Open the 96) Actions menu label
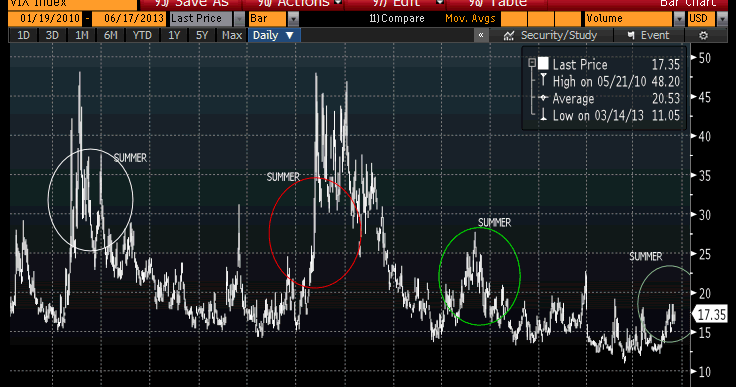 [293, 4]
